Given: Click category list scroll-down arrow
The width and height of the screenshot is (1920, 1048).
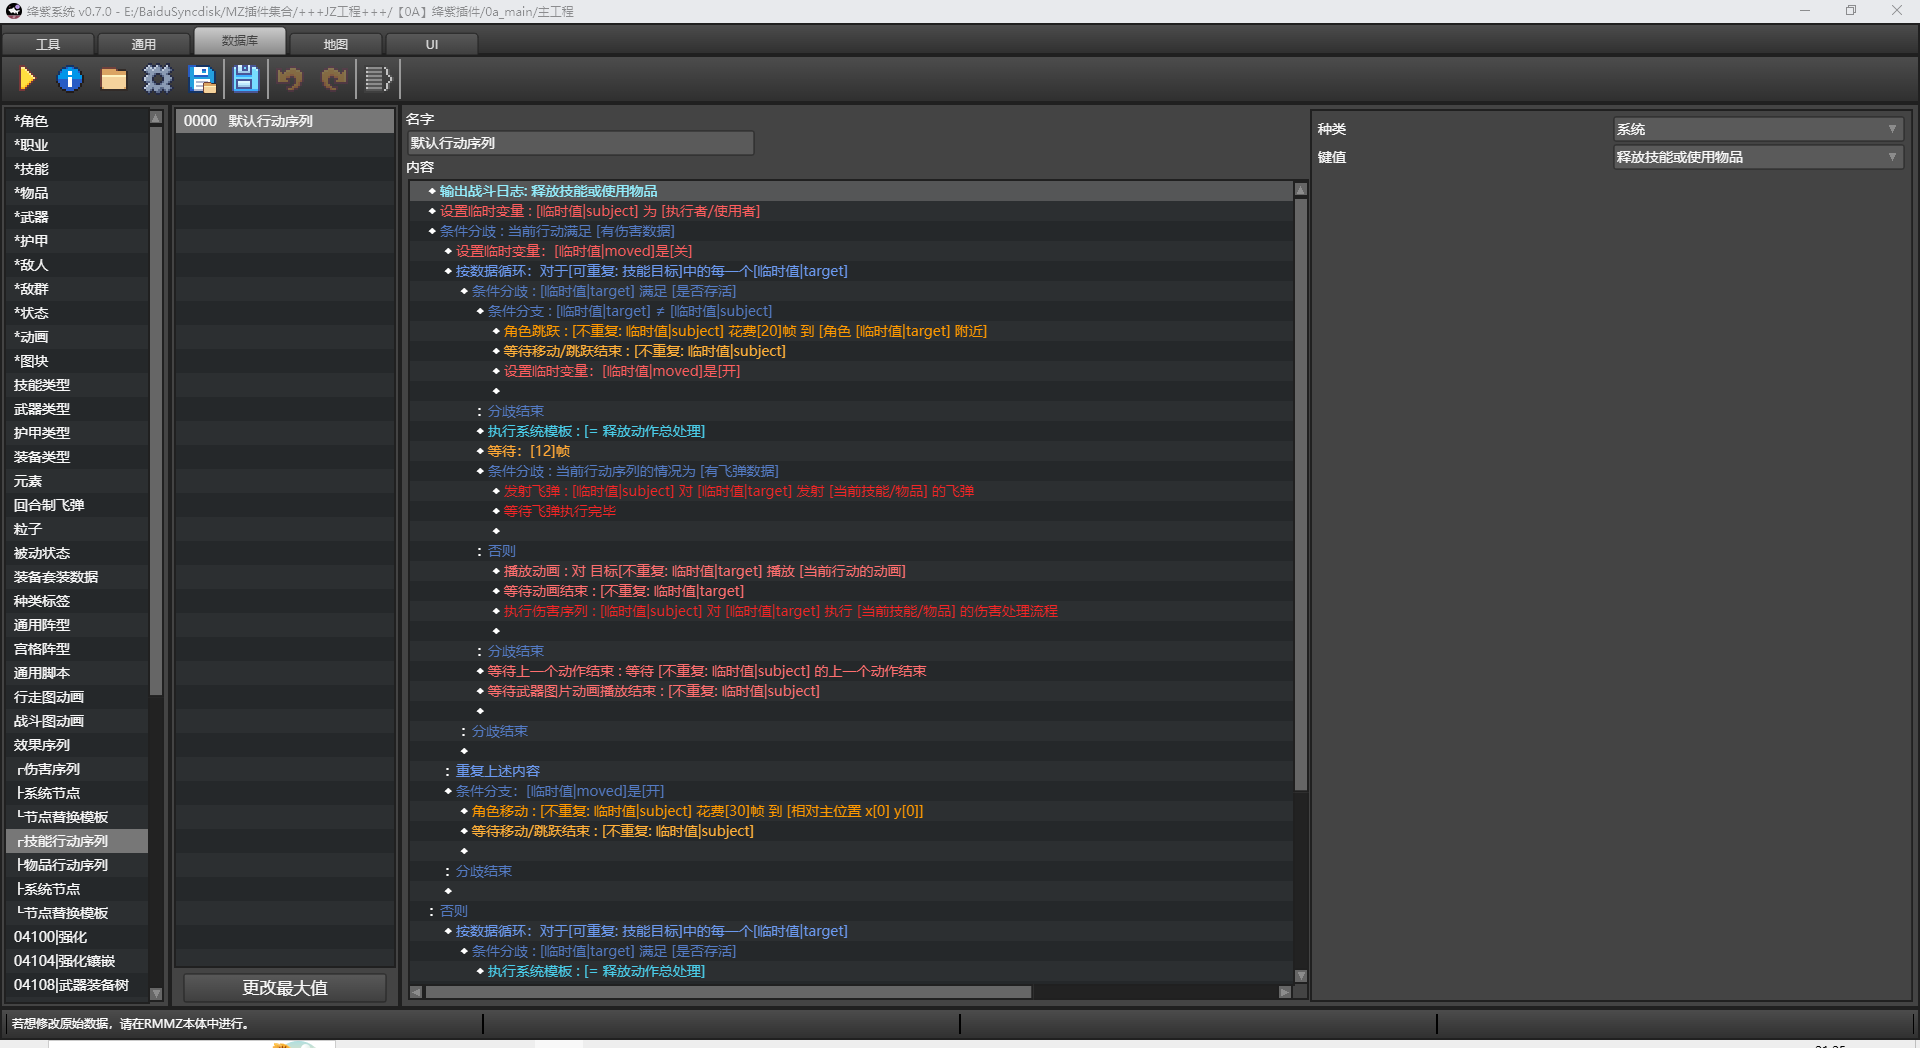Looking at the screenshot, I should coord(156,994).
